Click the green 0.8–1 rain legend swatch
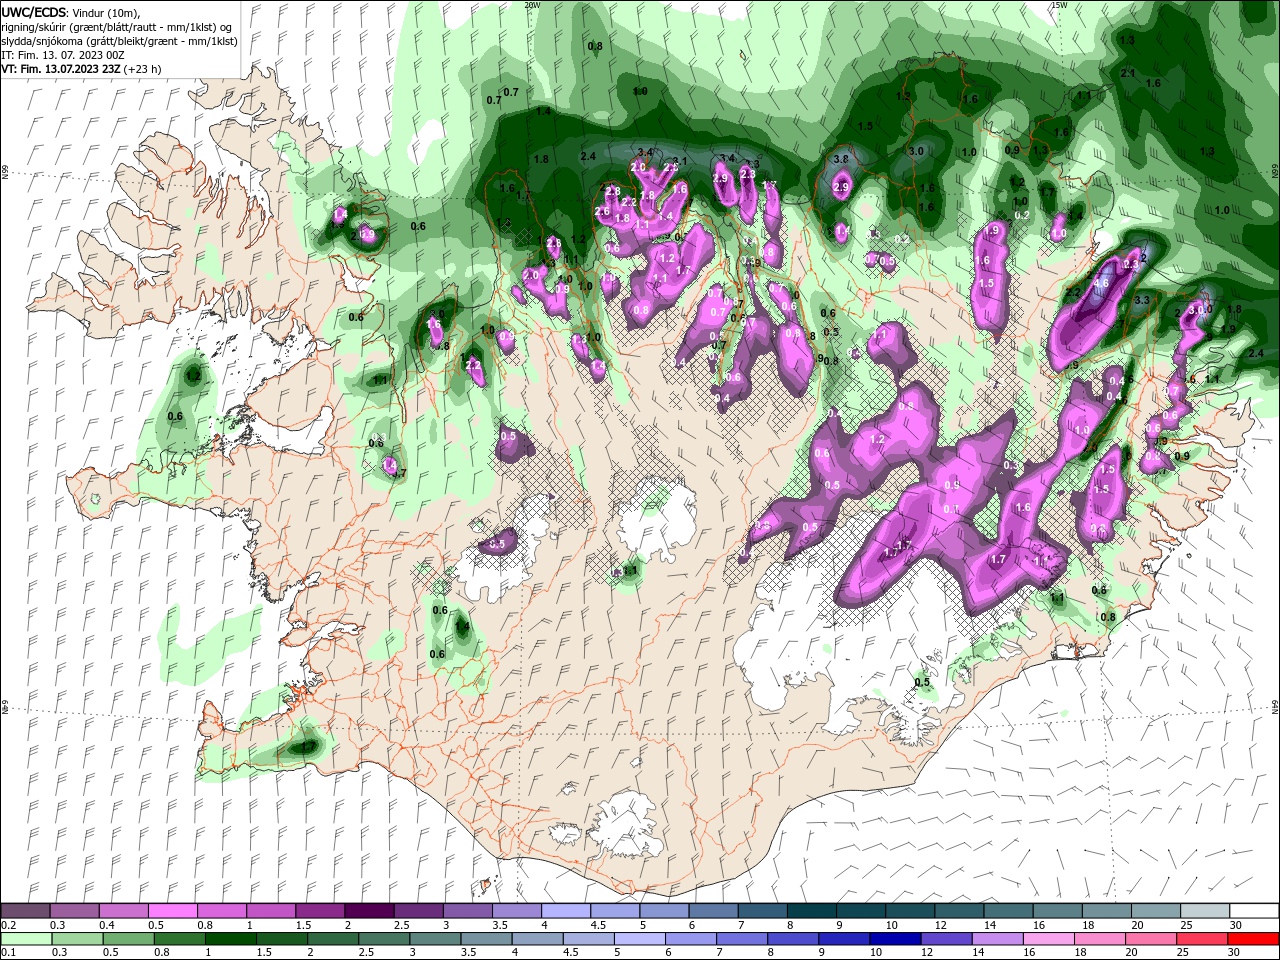 click(x=179, y=939)
